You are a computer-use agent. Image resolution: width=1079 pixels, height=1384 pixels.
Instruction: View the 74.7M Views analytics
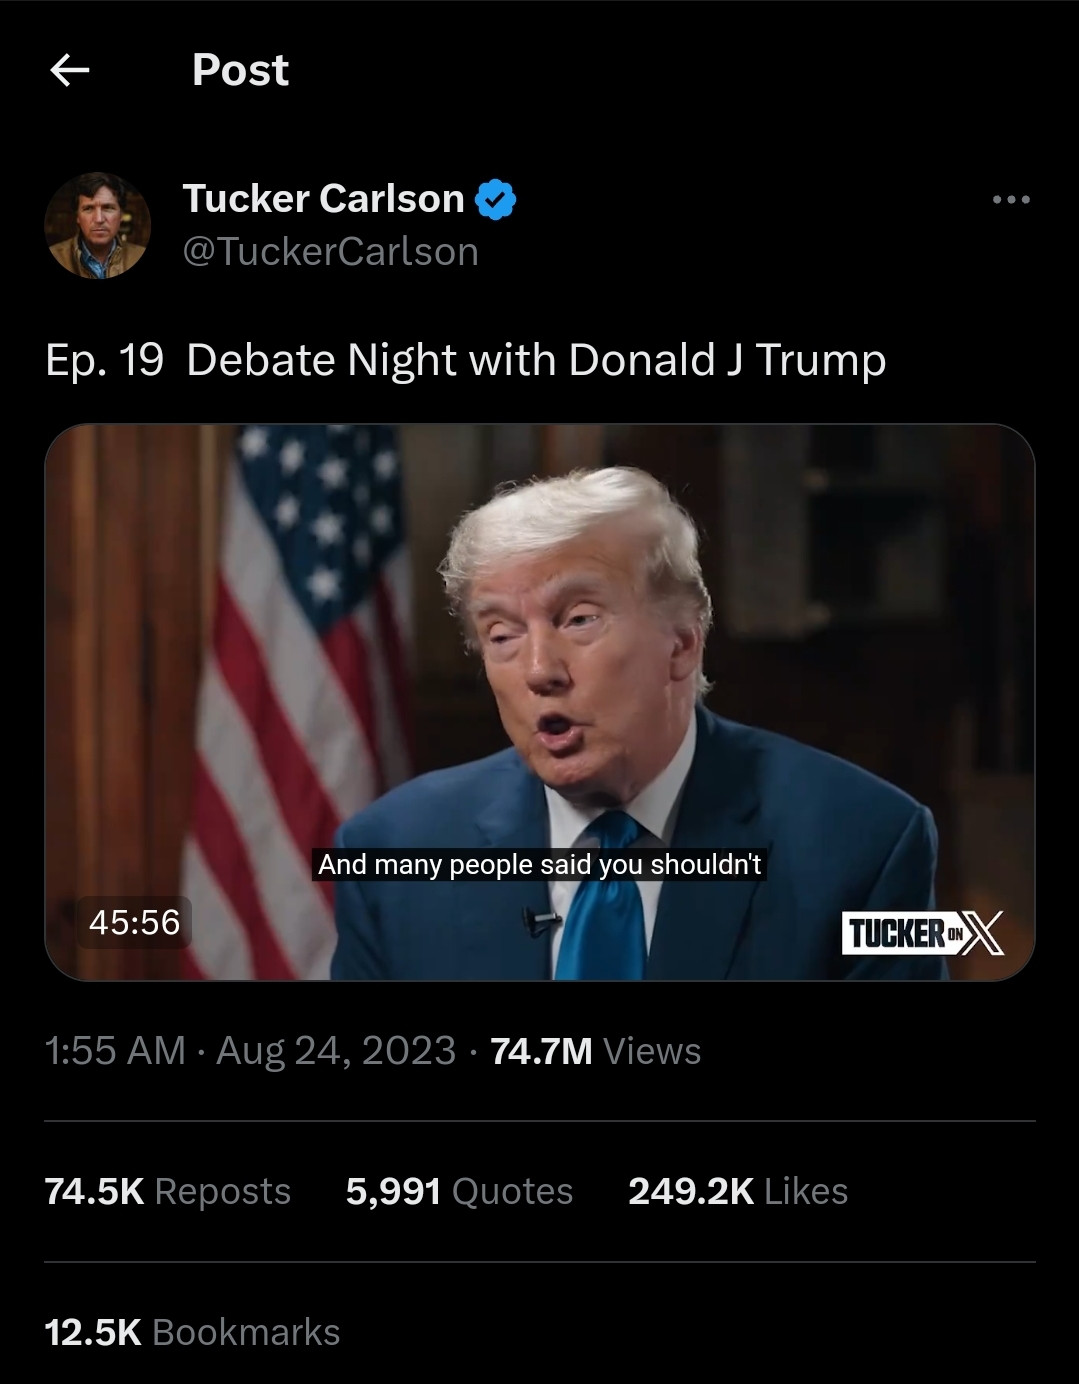click(596, 1051)
